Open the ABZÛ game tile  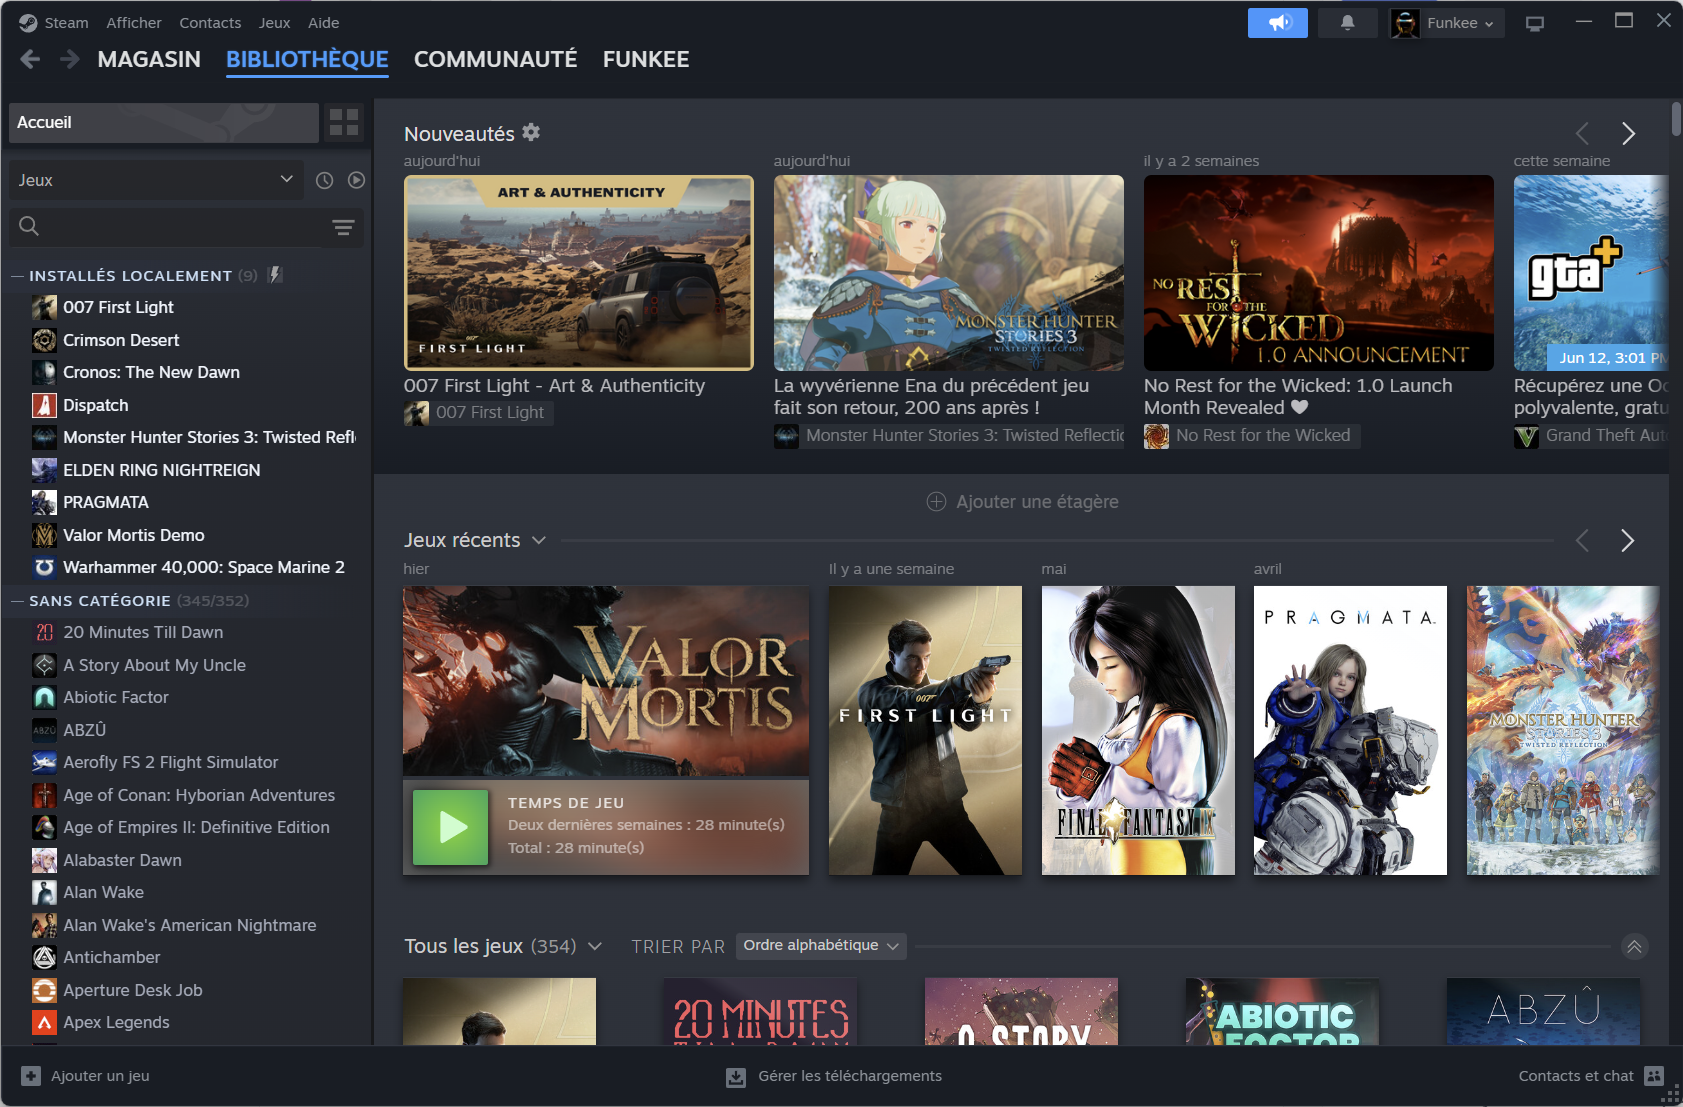(1543, 1012)
